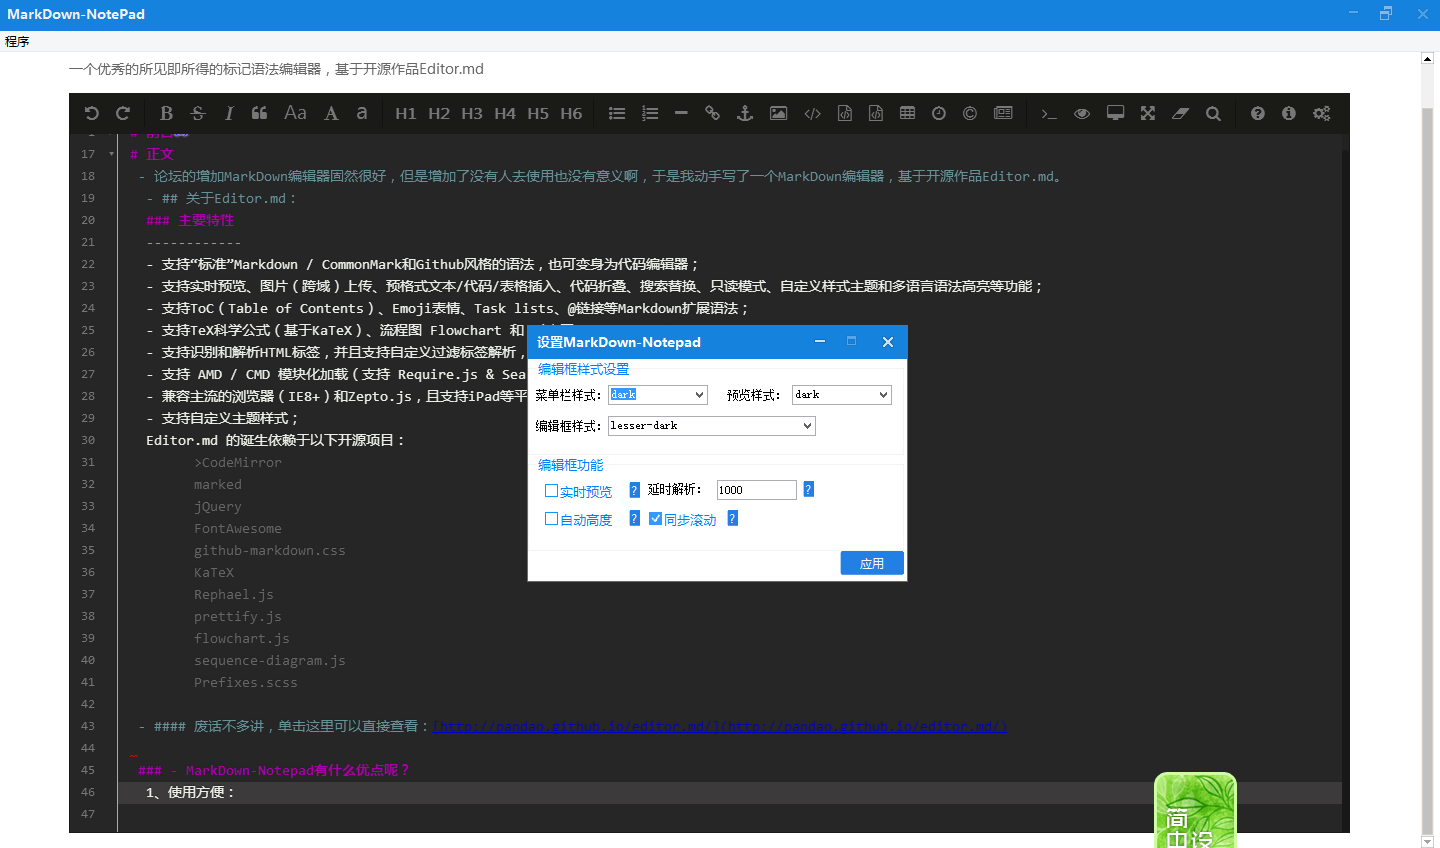Screen dimensions: 1440x848
Task: Close the 设置MarkDown-Notepad dialog
Action: (x=887, y=342)
